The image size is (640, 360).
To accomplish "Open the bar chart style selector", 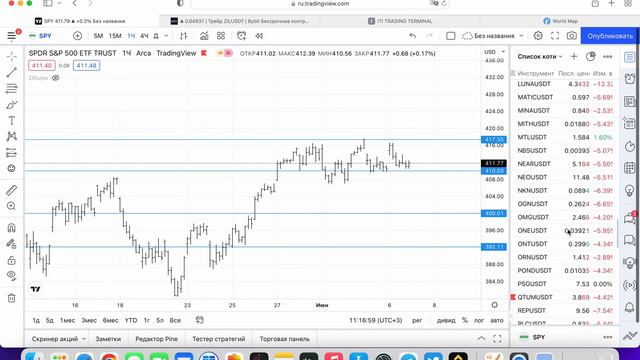I will pos(183,36).
